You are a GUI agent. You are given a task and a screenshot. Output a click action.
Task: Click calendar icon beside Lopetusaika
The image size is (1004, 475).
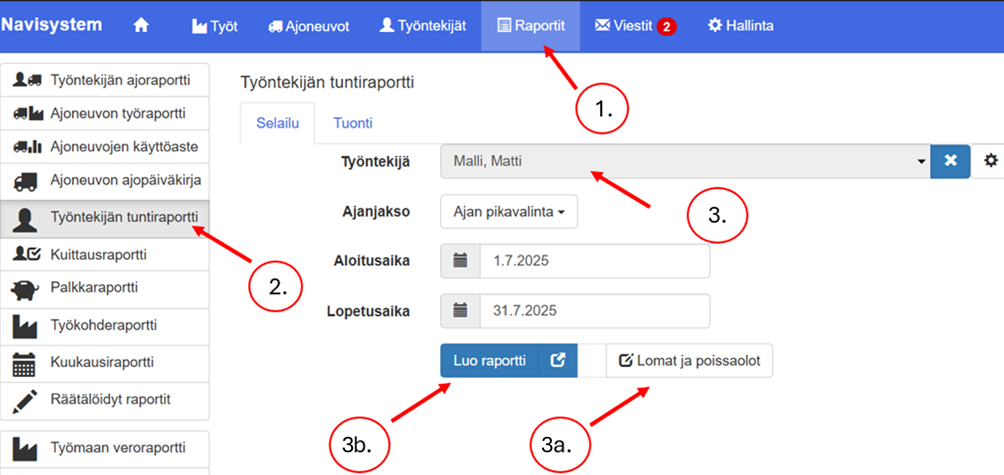click(x=460, y=311)
